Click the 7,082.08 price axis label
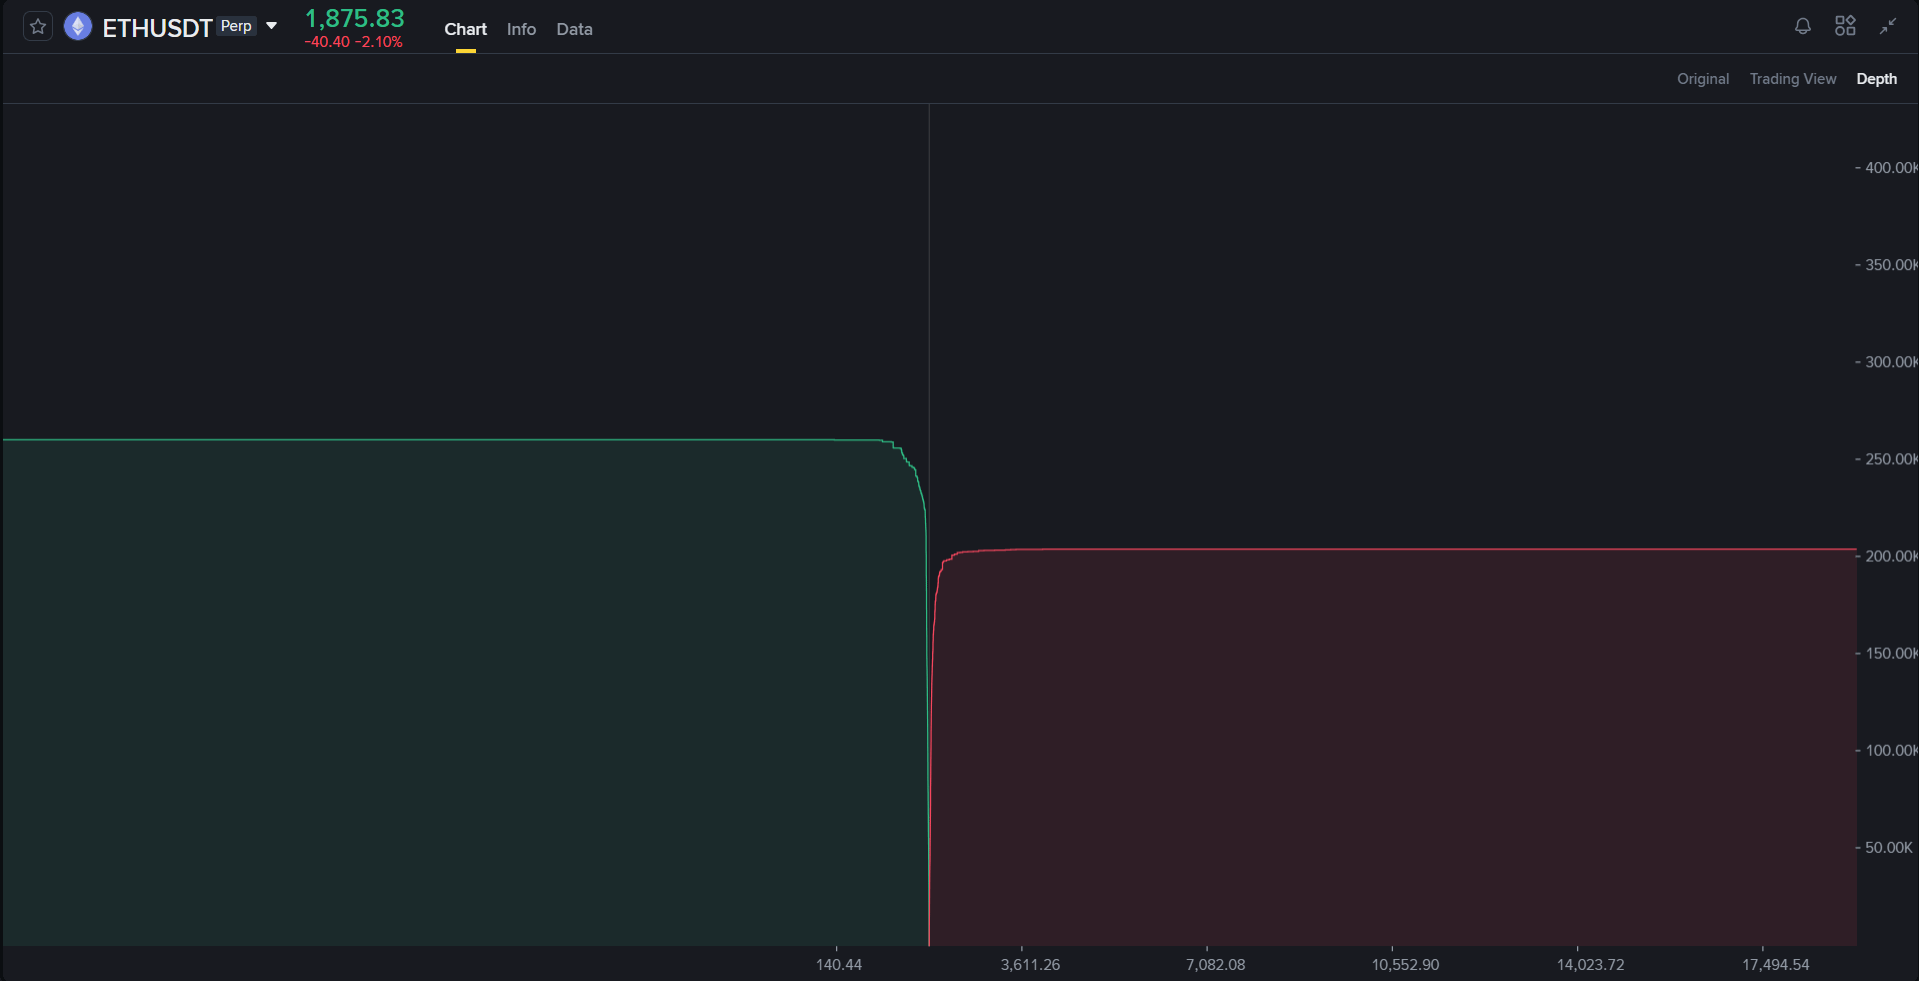The width and height of the screenshot is (1919, 981). tap(1216, 965)
